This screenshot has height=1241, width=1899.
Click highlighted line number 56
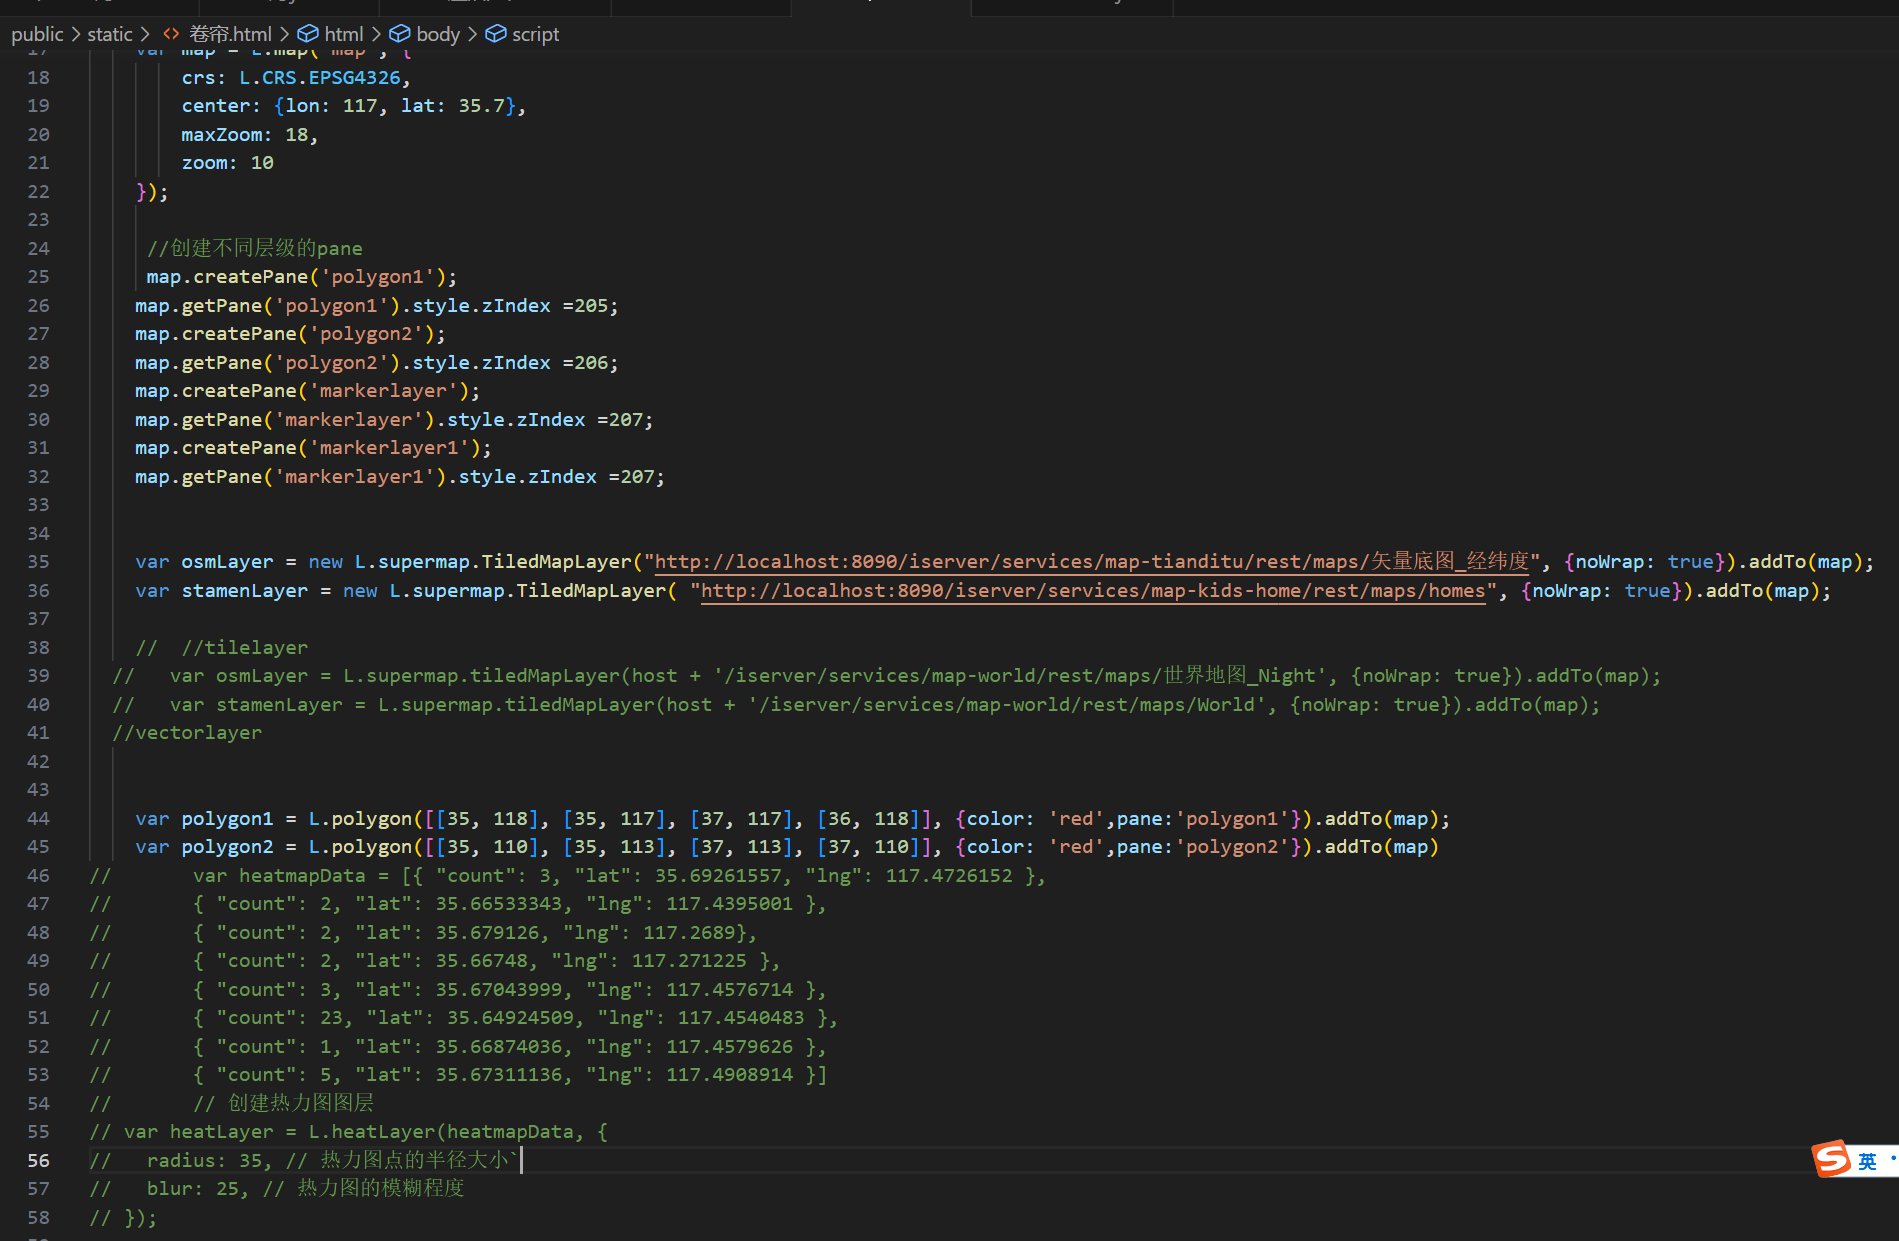pos(38,1160)
